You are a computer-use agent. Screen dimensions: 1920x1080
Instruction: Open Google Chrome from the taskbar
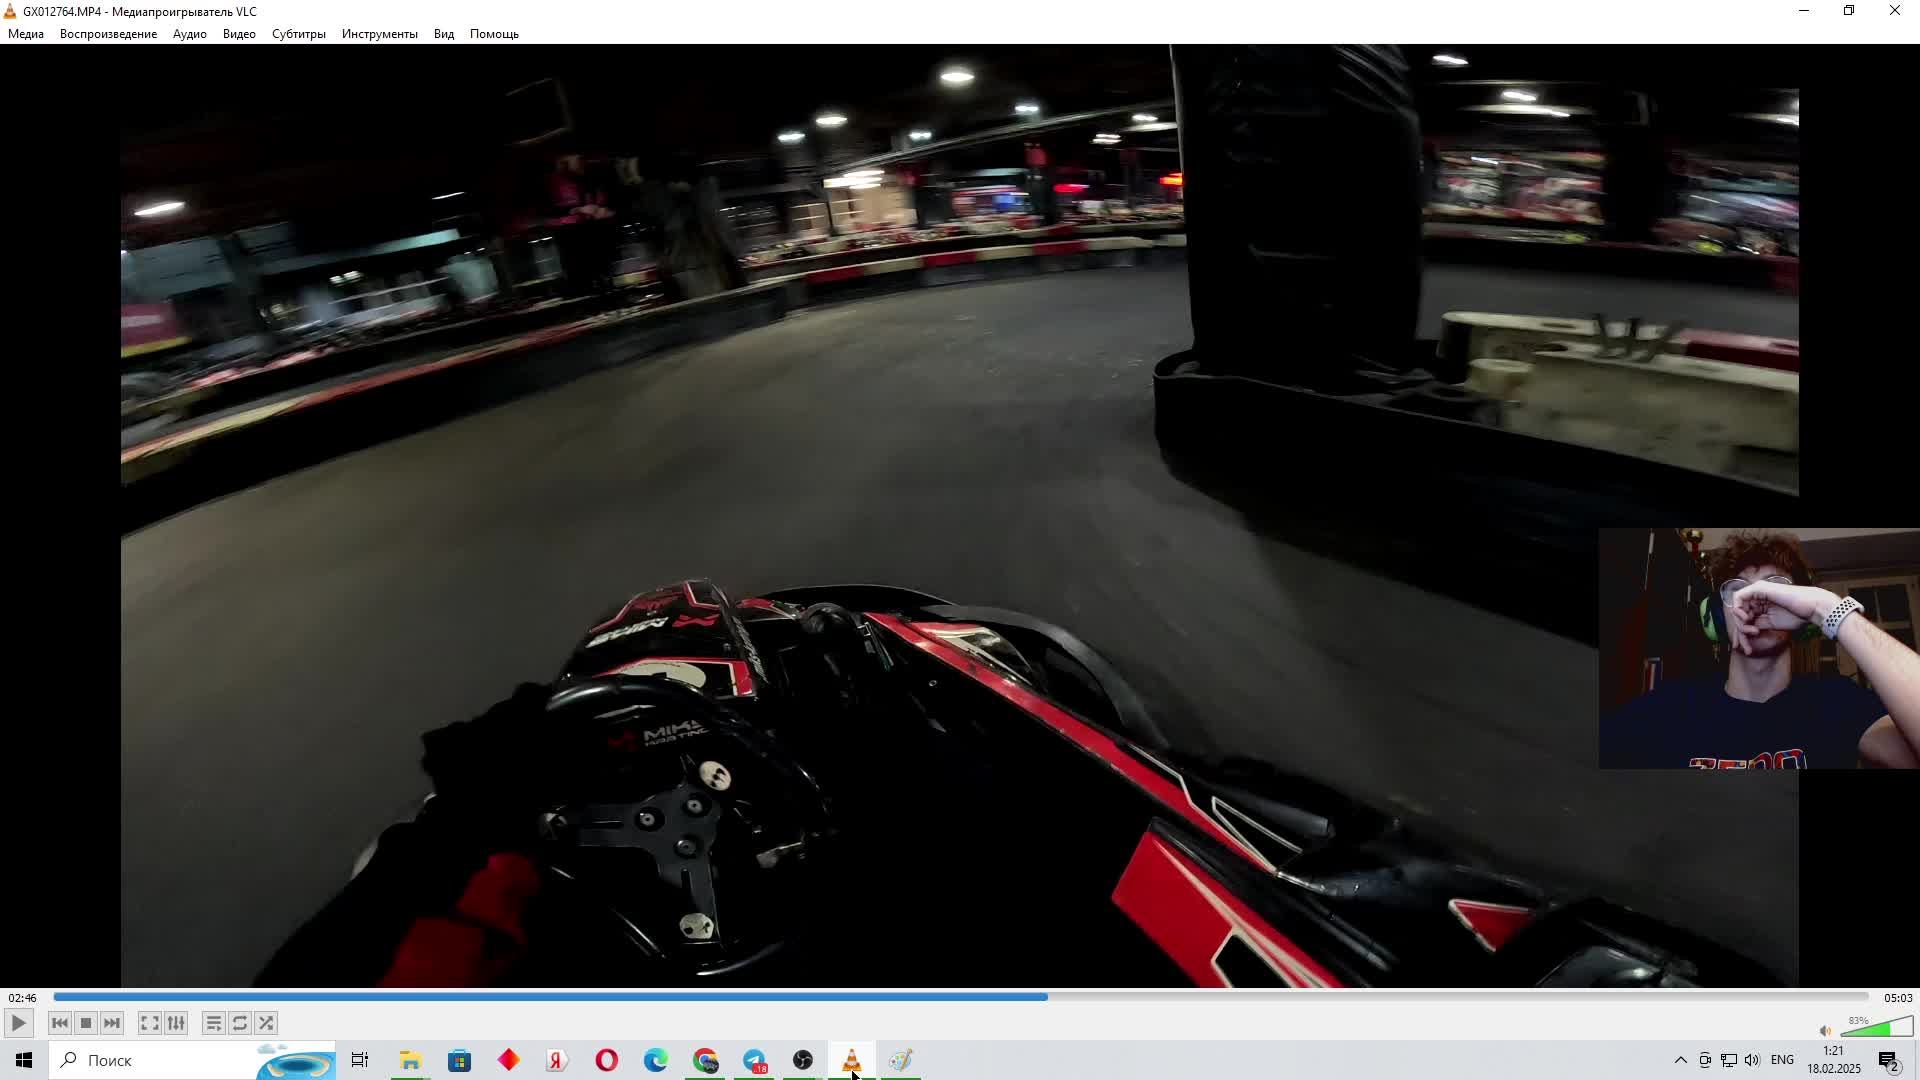coord(705,1060)
